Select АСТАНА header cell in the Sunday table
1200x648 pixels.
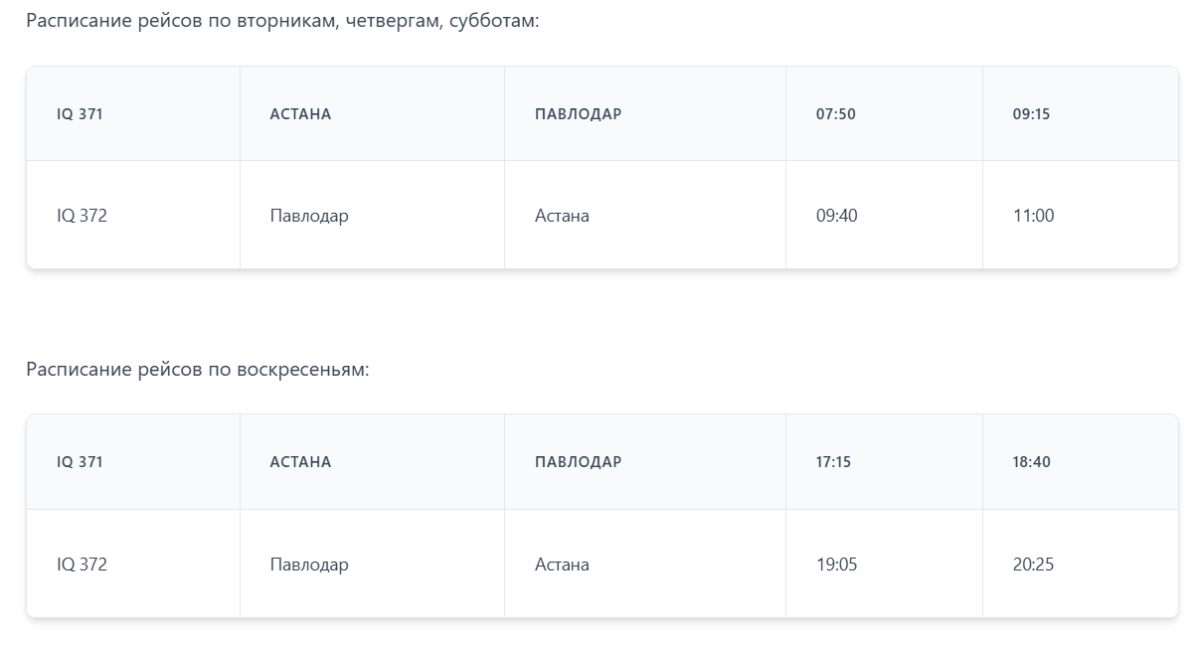point(372,462)
